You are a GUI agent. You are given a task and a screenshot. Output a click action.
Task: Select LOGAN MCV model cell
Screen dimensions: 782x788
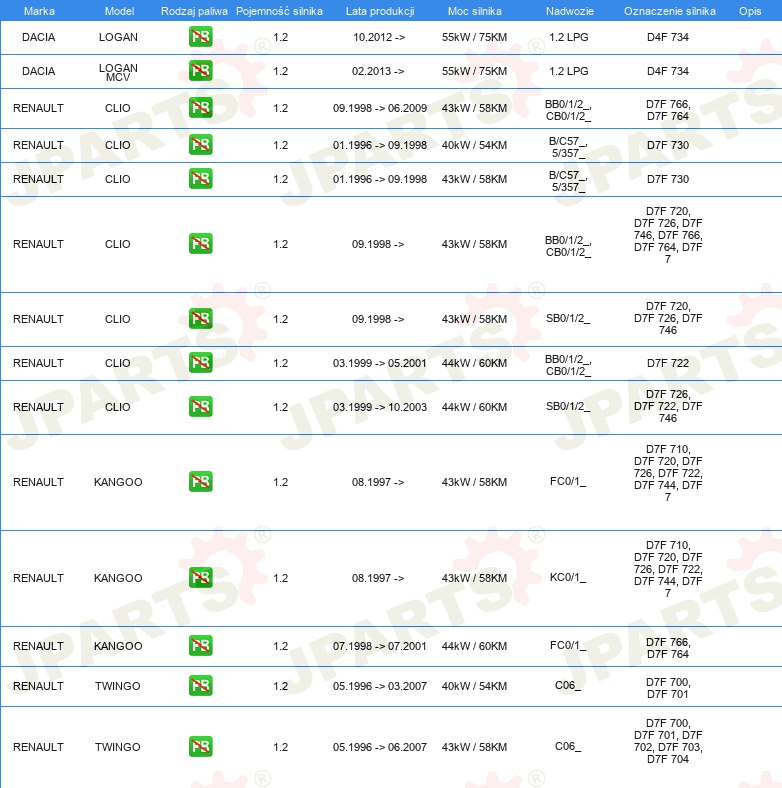pos(118,72)
